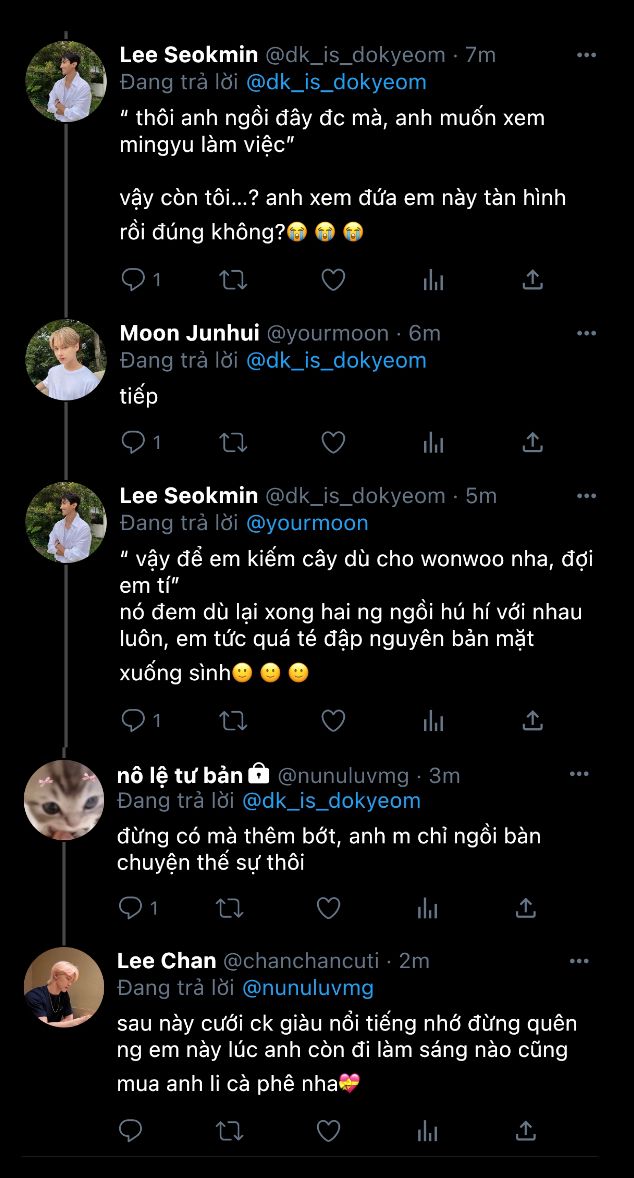Image resolution: width=634 pixels, height=1178 pixels.
Task: Like nô lệ tư bản's reply
Action: coord(329,907)
